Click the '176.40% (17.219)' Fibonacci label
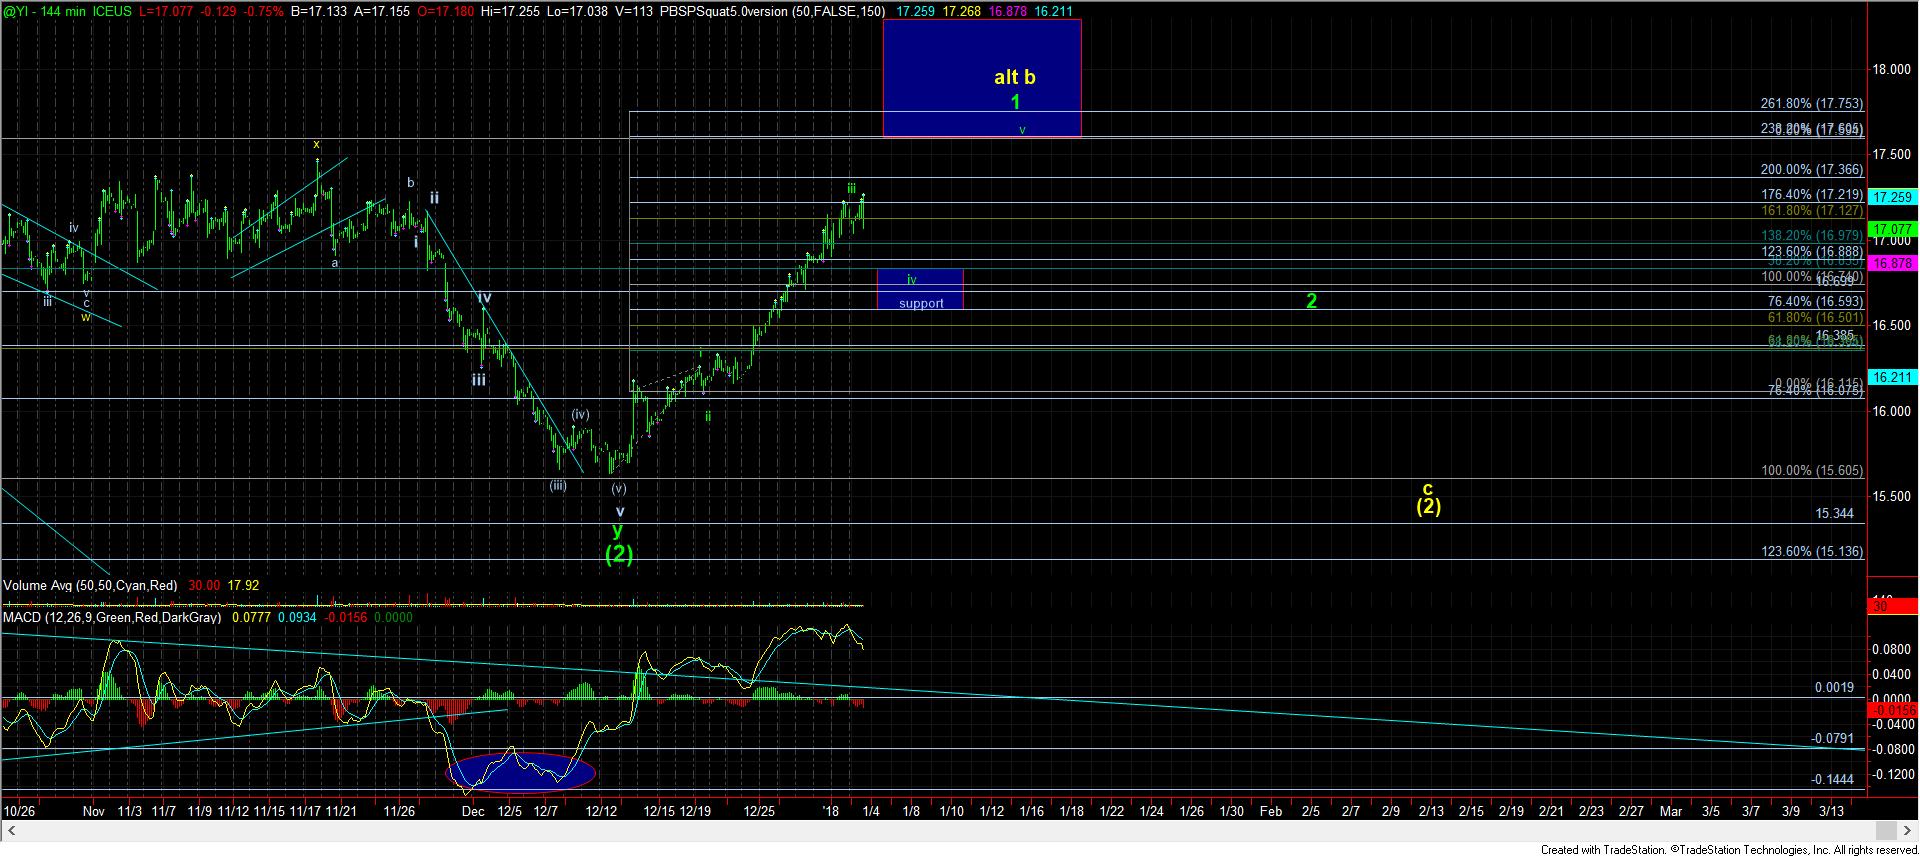The height and width of the screenshot is (856, 1920). (1811, 195)
